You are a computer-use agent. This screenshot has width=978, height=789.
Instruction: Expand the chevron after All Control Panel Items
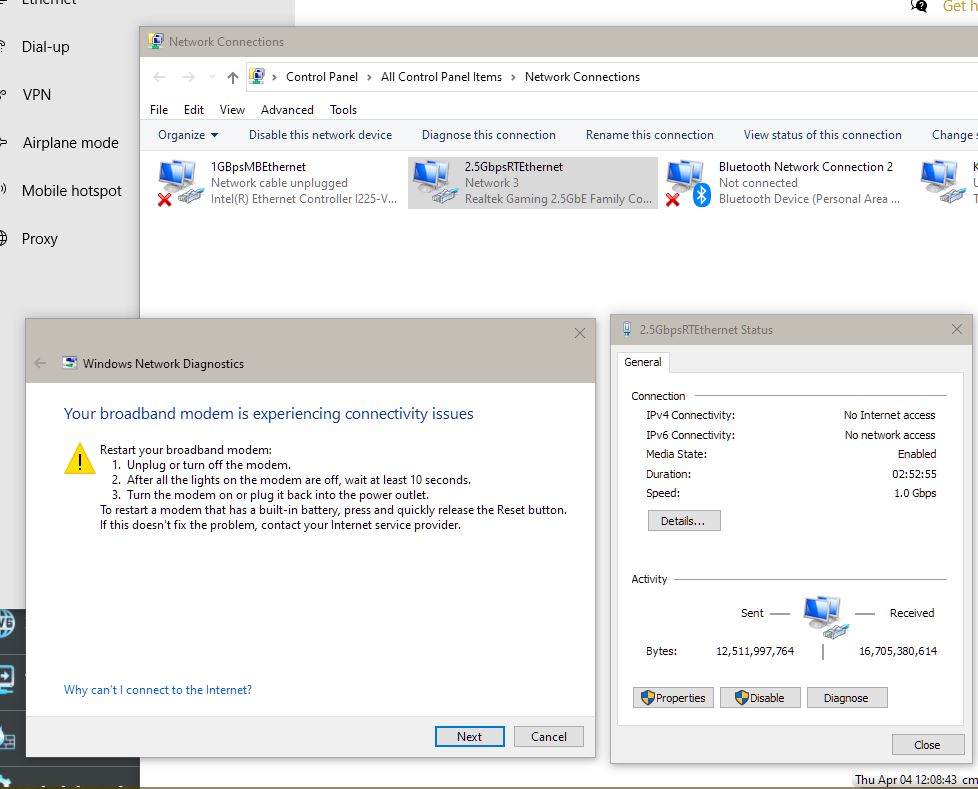coord(513,77)
